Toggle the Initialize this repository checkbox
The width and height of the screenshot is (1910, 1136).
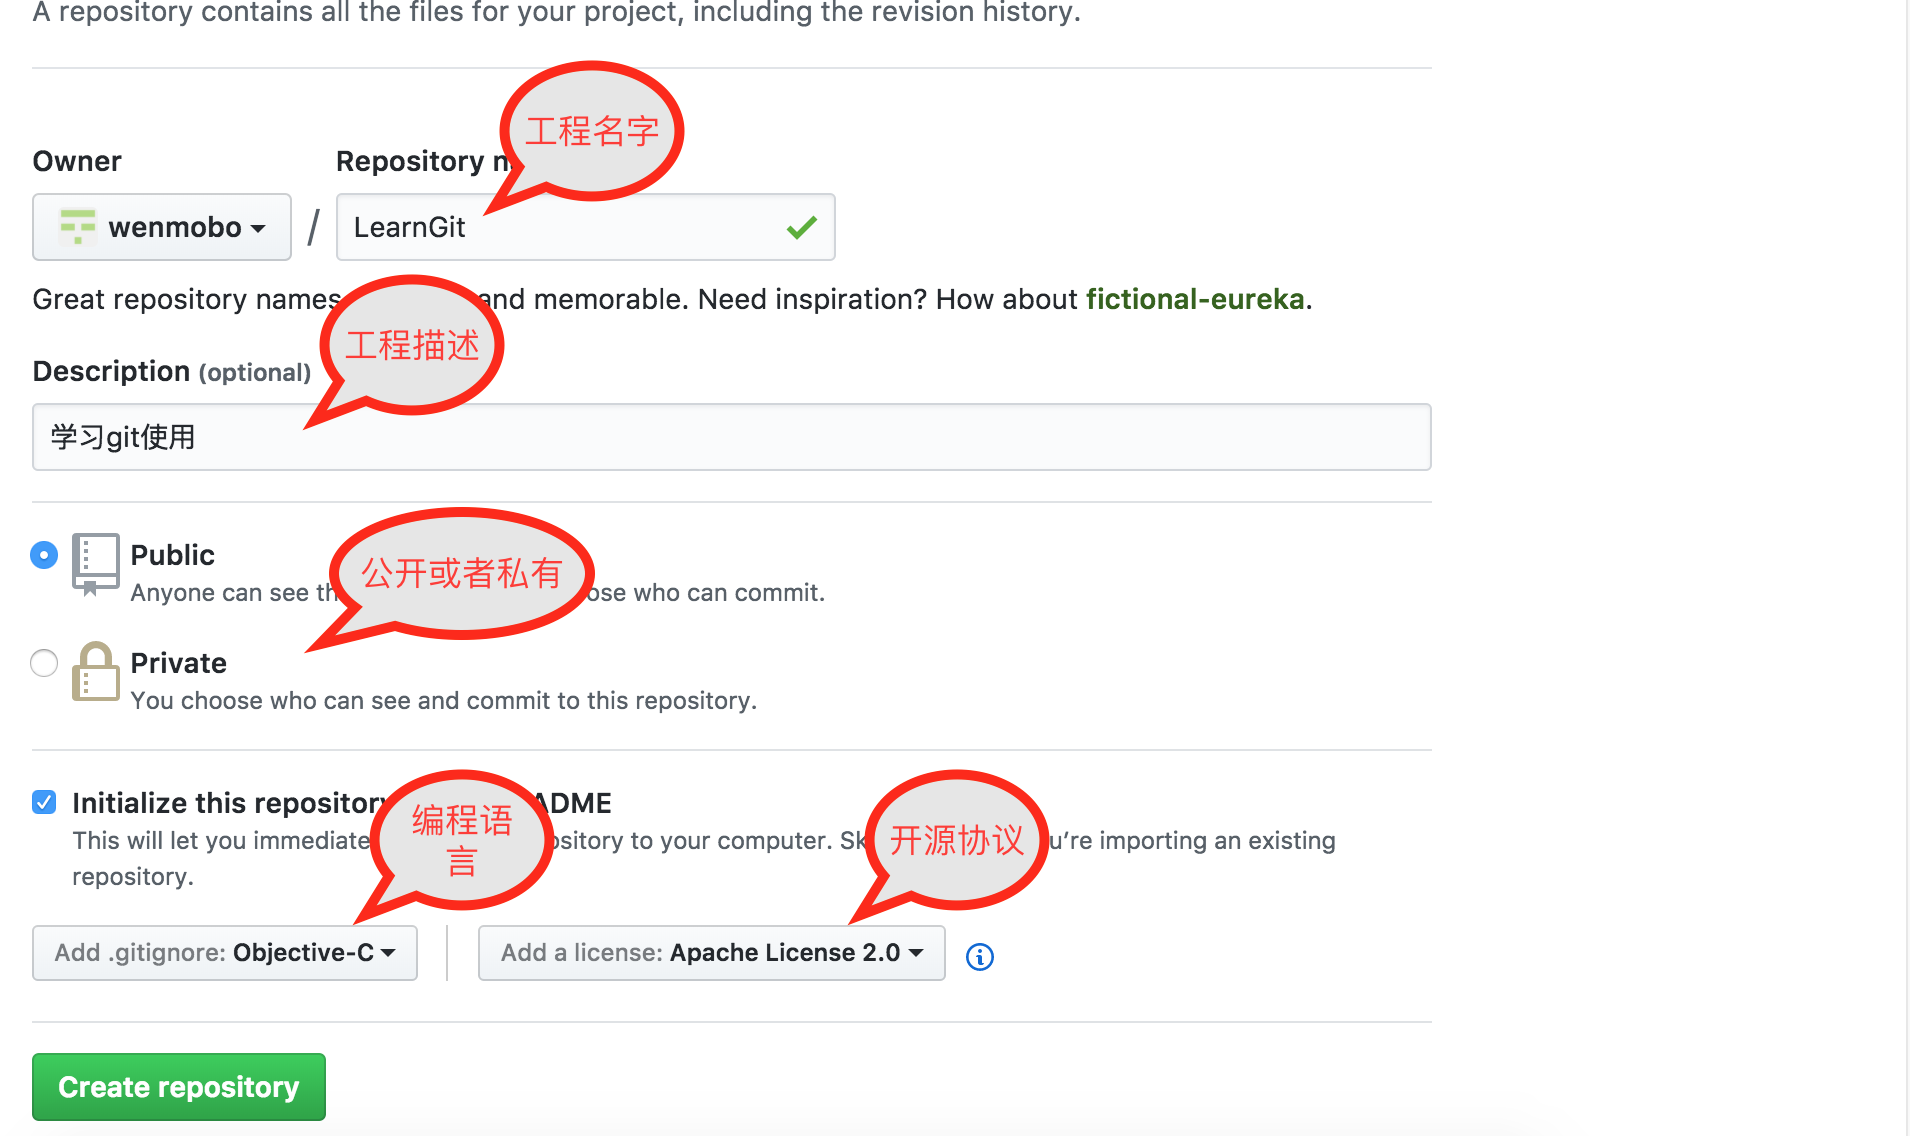44,802
